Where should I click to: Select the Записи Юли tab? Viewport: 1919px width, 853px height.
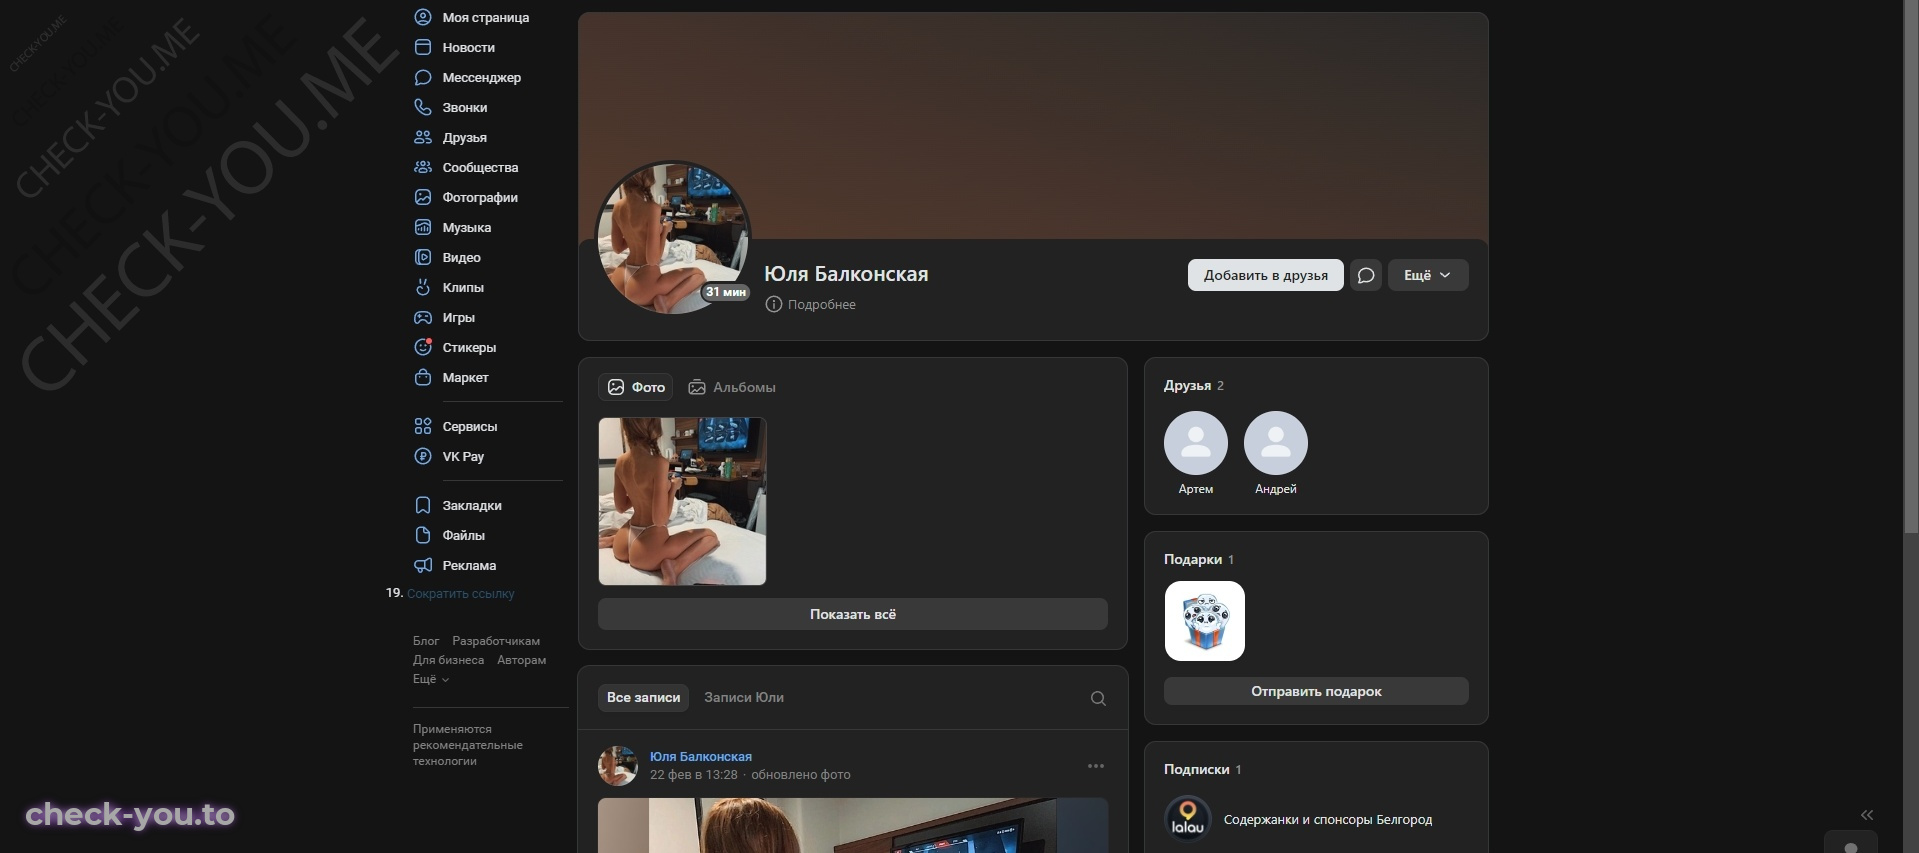tap(744, 697)
